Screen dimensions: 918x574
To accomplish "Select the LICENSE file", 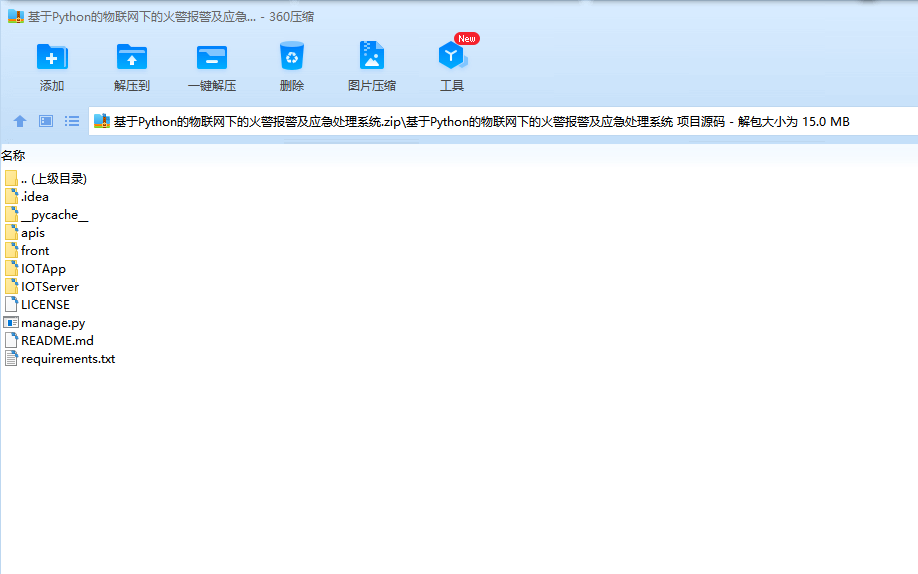I will (x=37, y=305).
